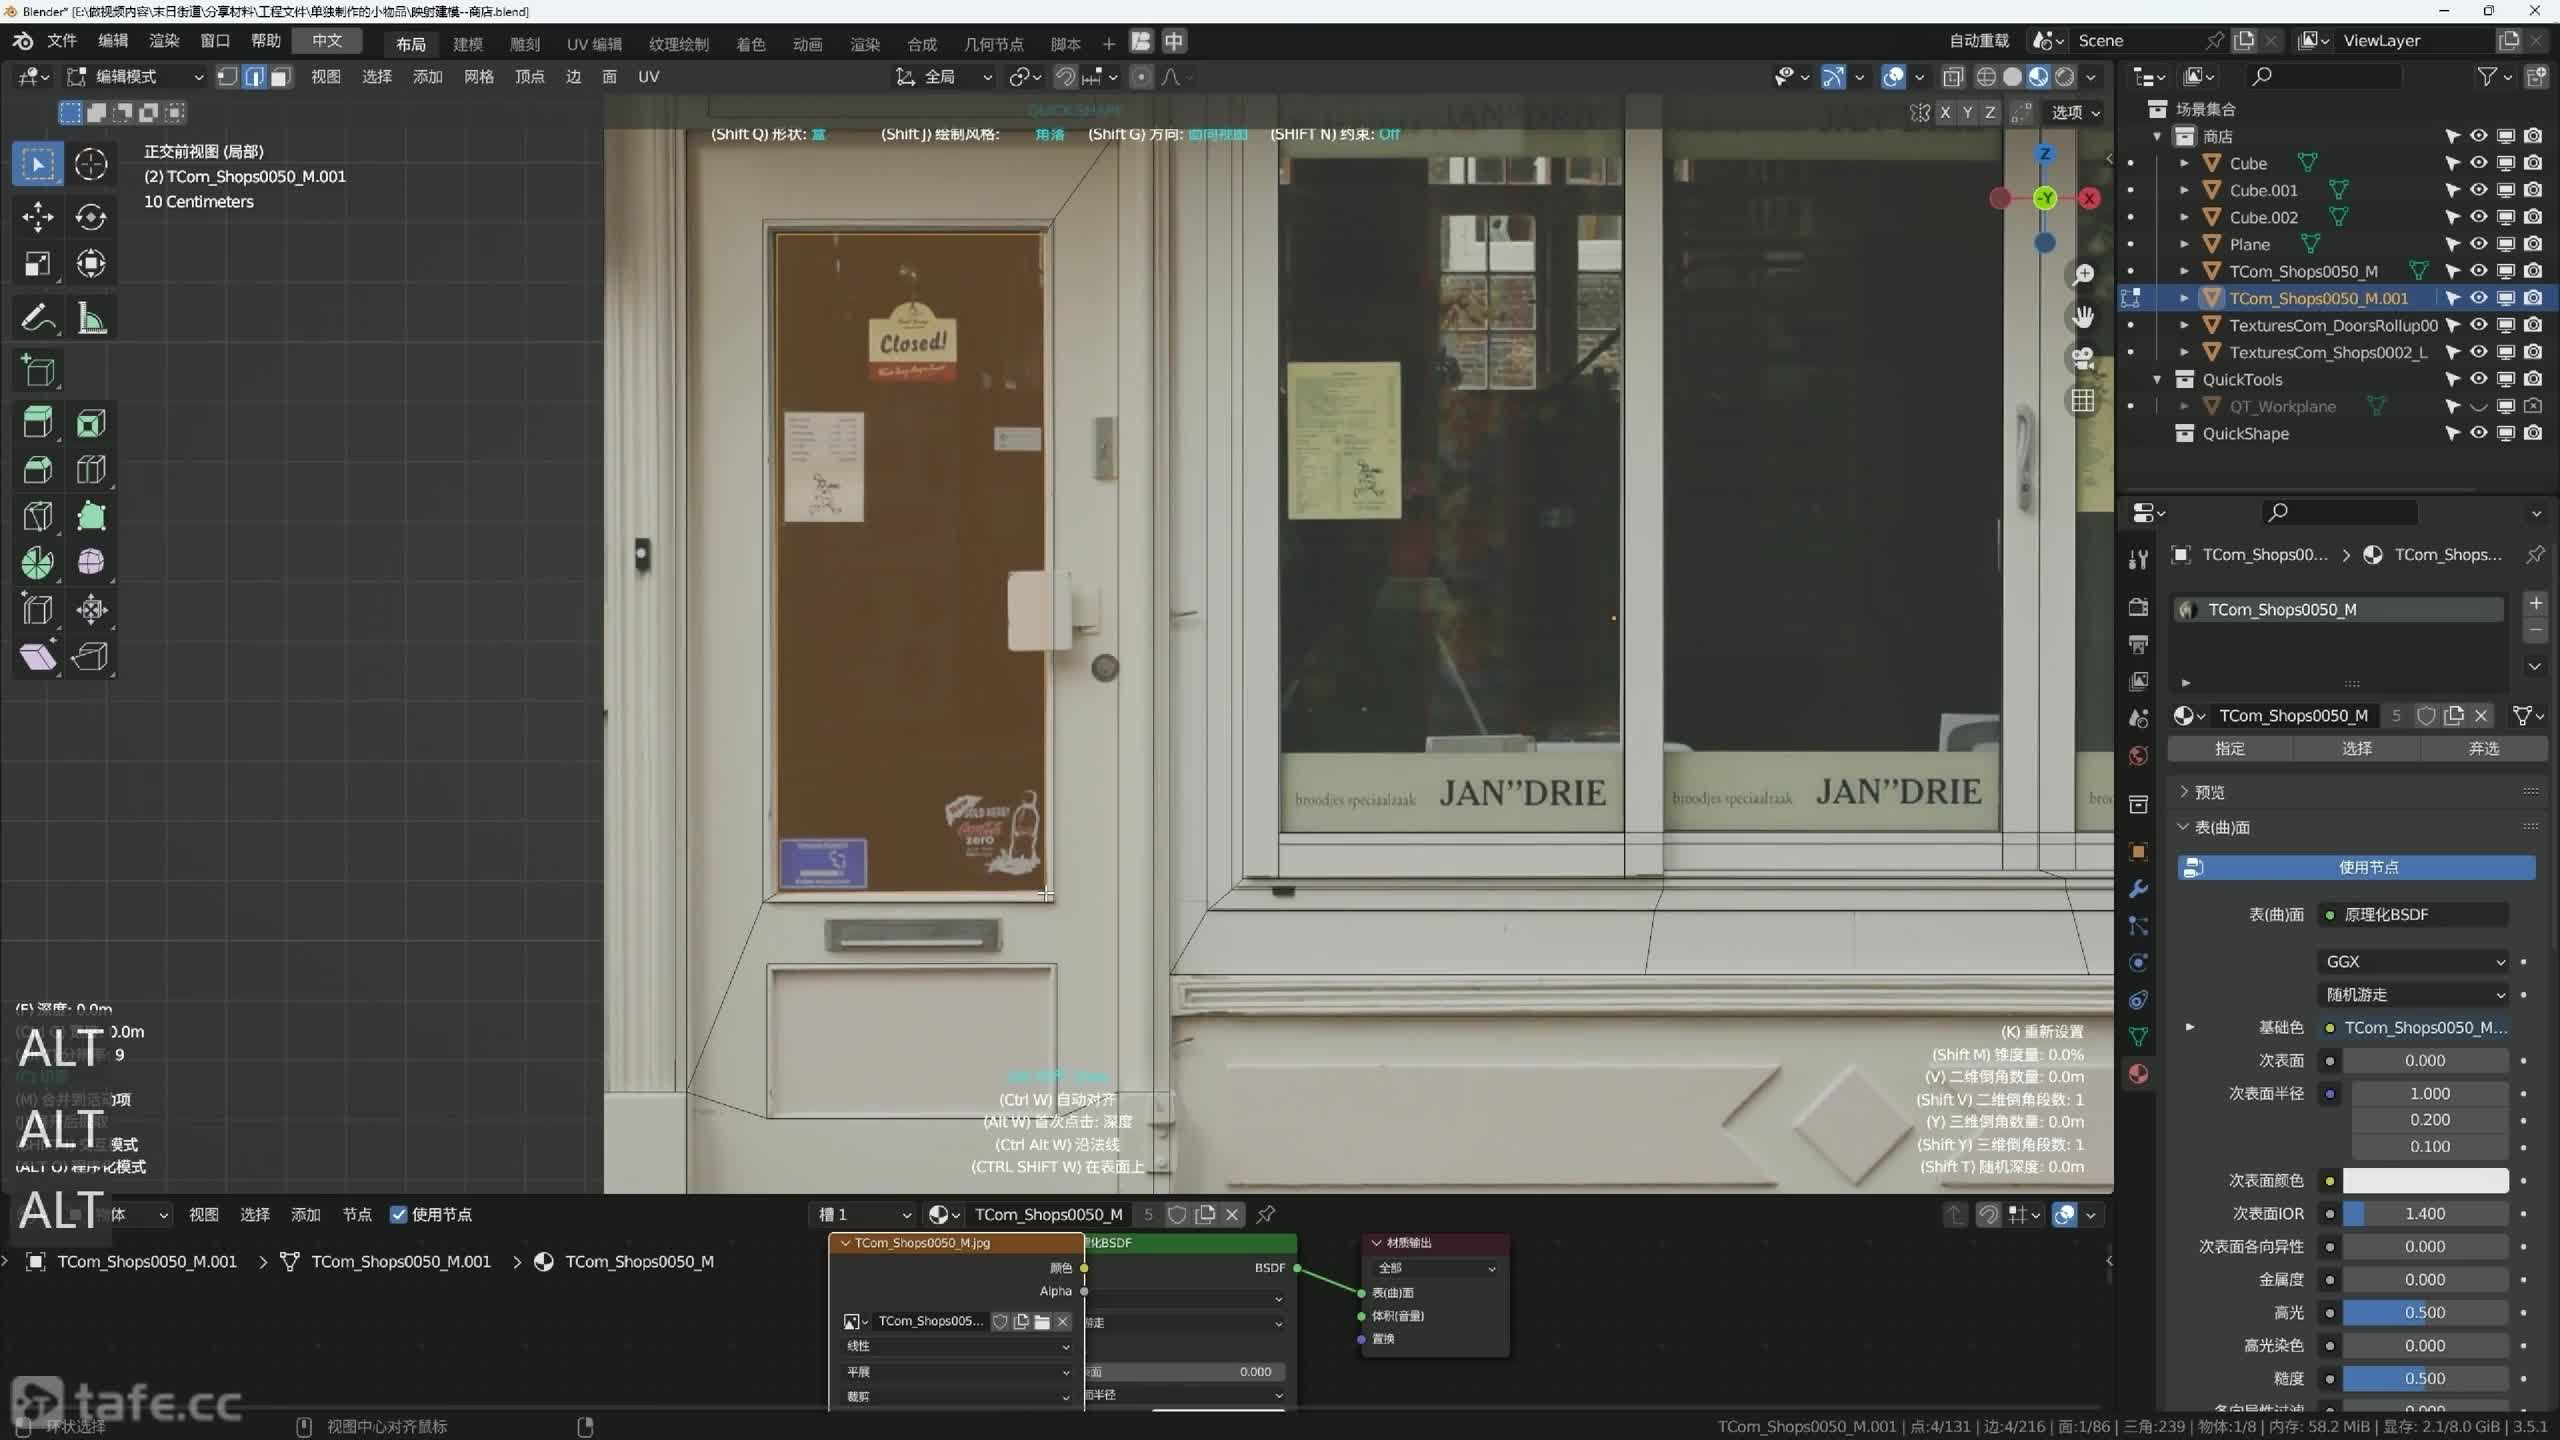Select the Transform tool
This screenshot has width=2560, height=1440.
[91, 264]
